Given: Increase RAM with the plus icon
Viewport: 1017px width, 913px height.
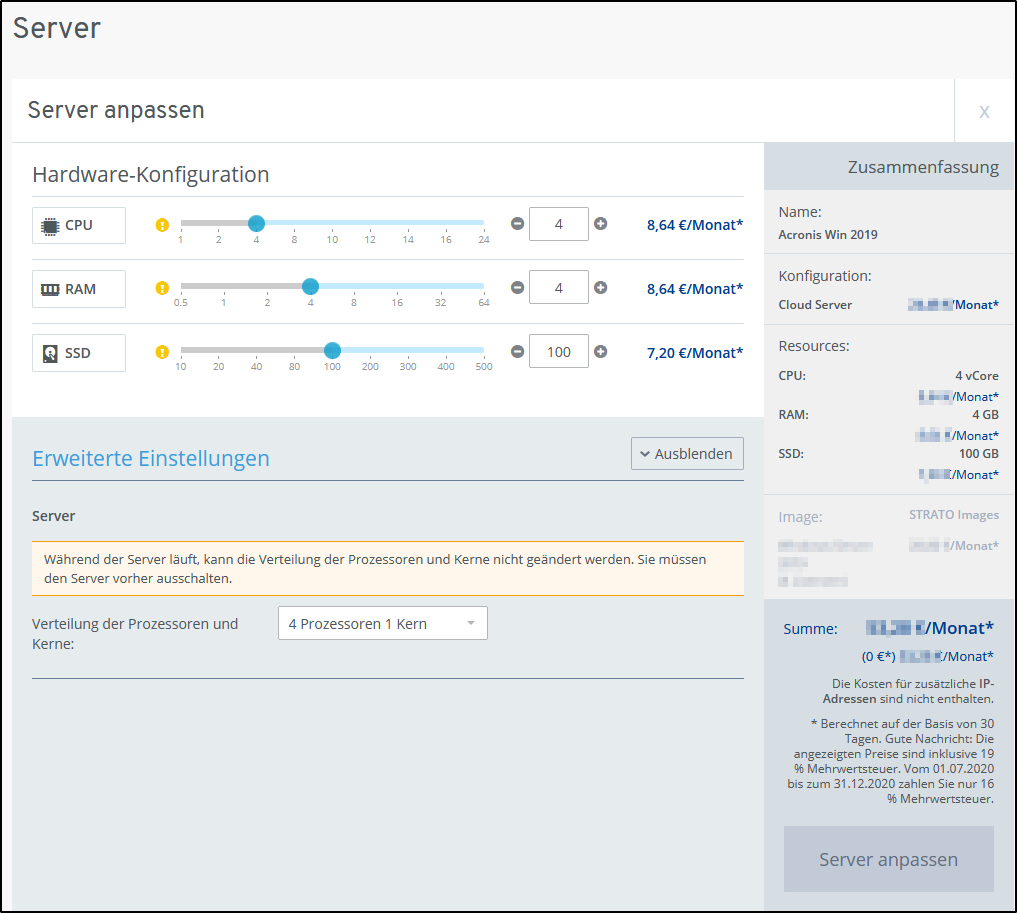Looking at the screenshot, I should 601,287.
